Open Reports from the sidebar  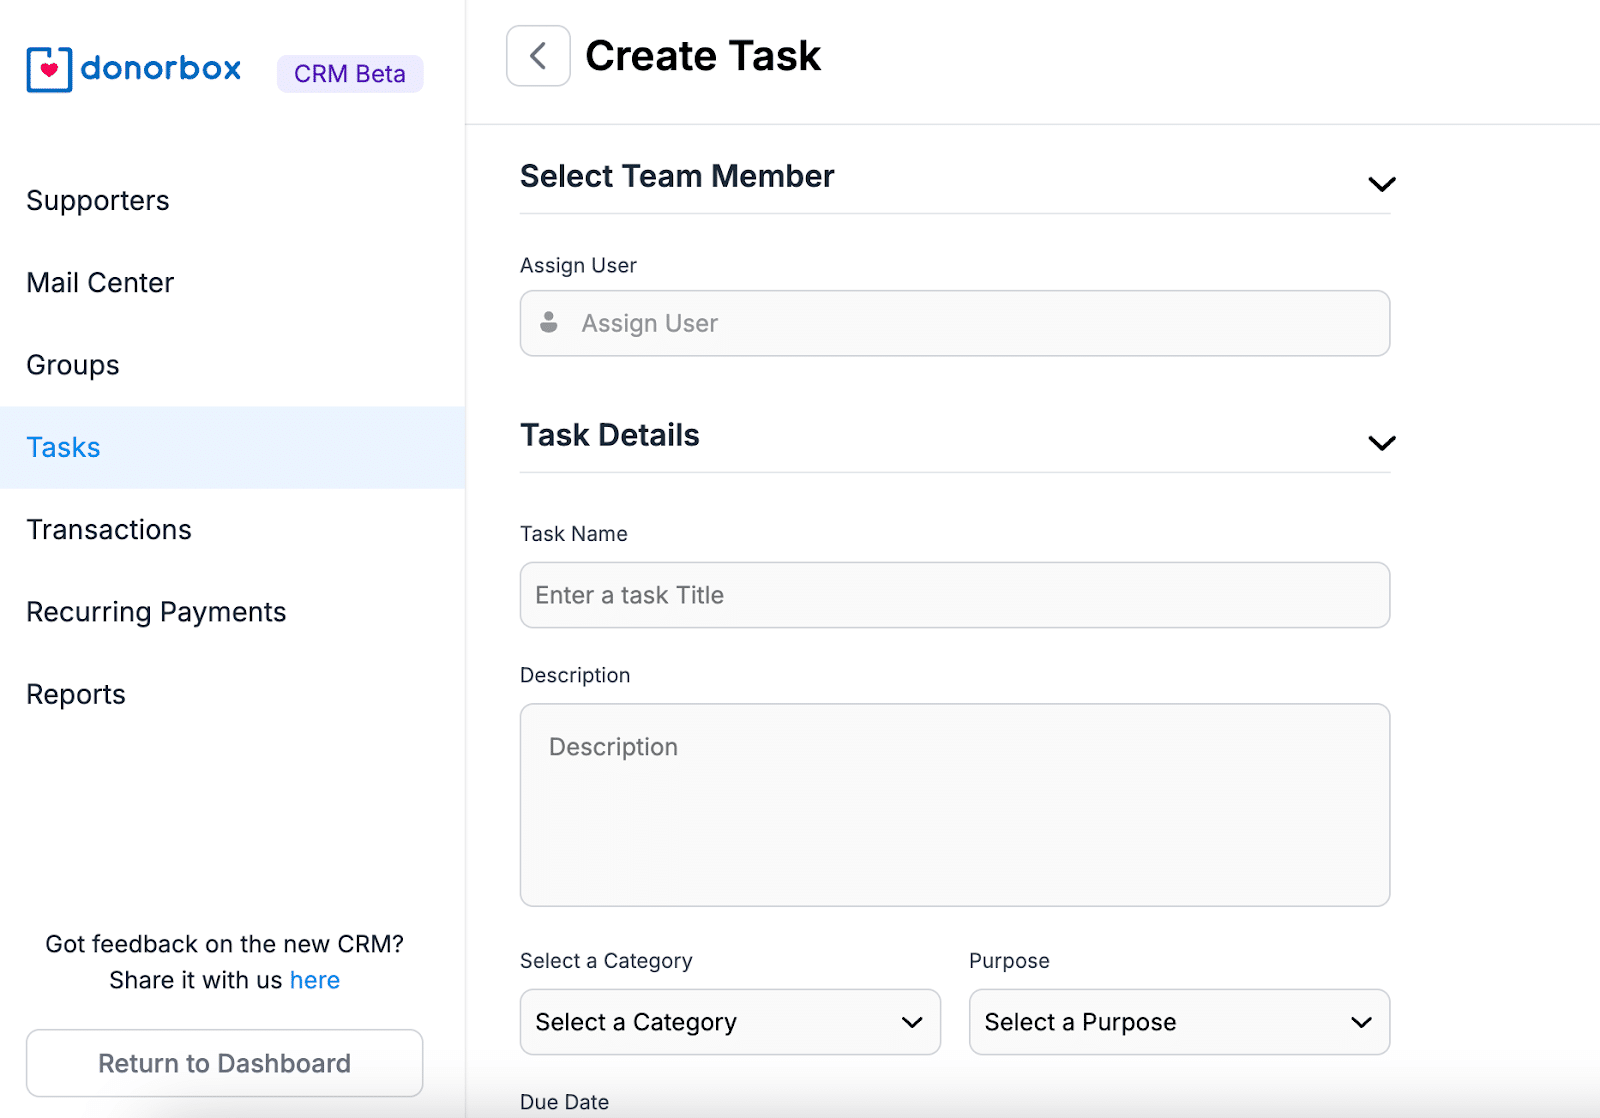76,694
